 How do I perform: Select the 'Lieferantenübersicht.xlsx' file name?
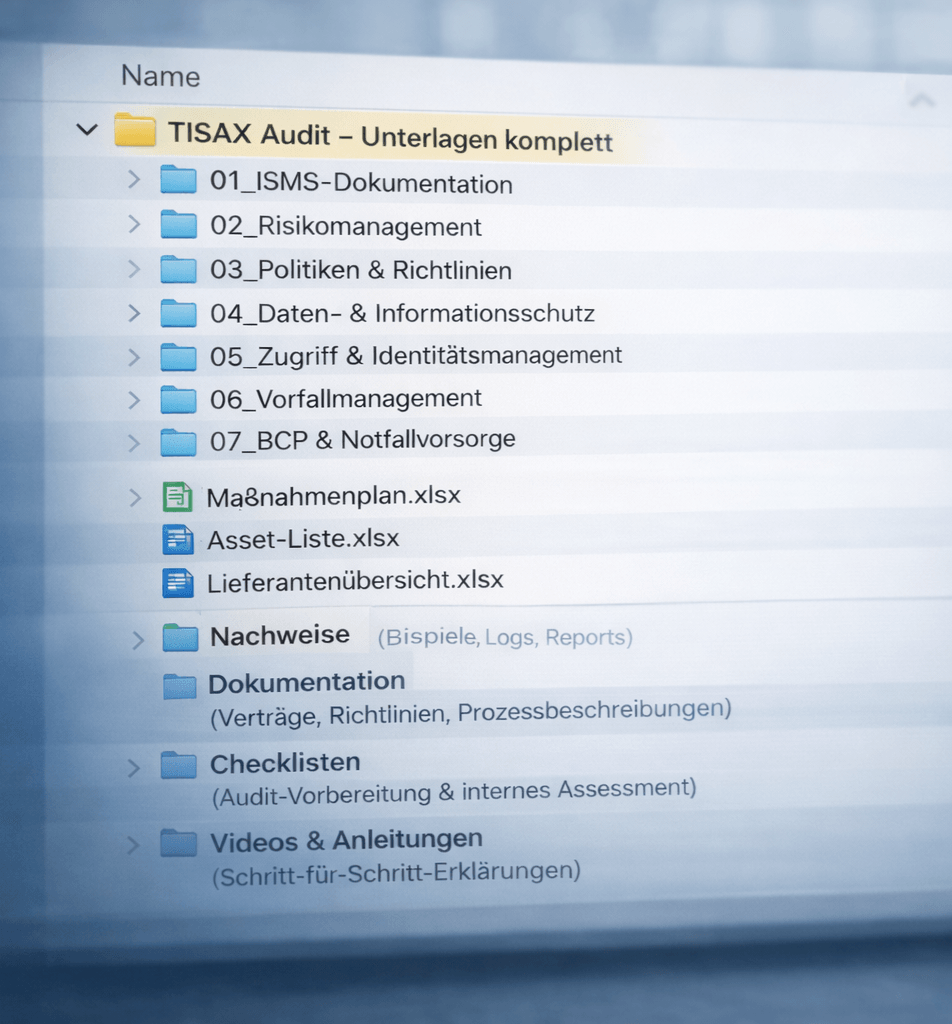point(355,581)
